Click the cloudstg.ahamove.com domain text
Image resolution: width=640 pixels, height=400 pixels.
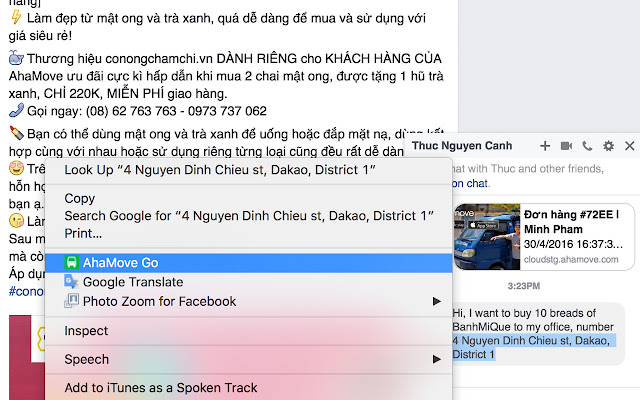click(571, 260)
